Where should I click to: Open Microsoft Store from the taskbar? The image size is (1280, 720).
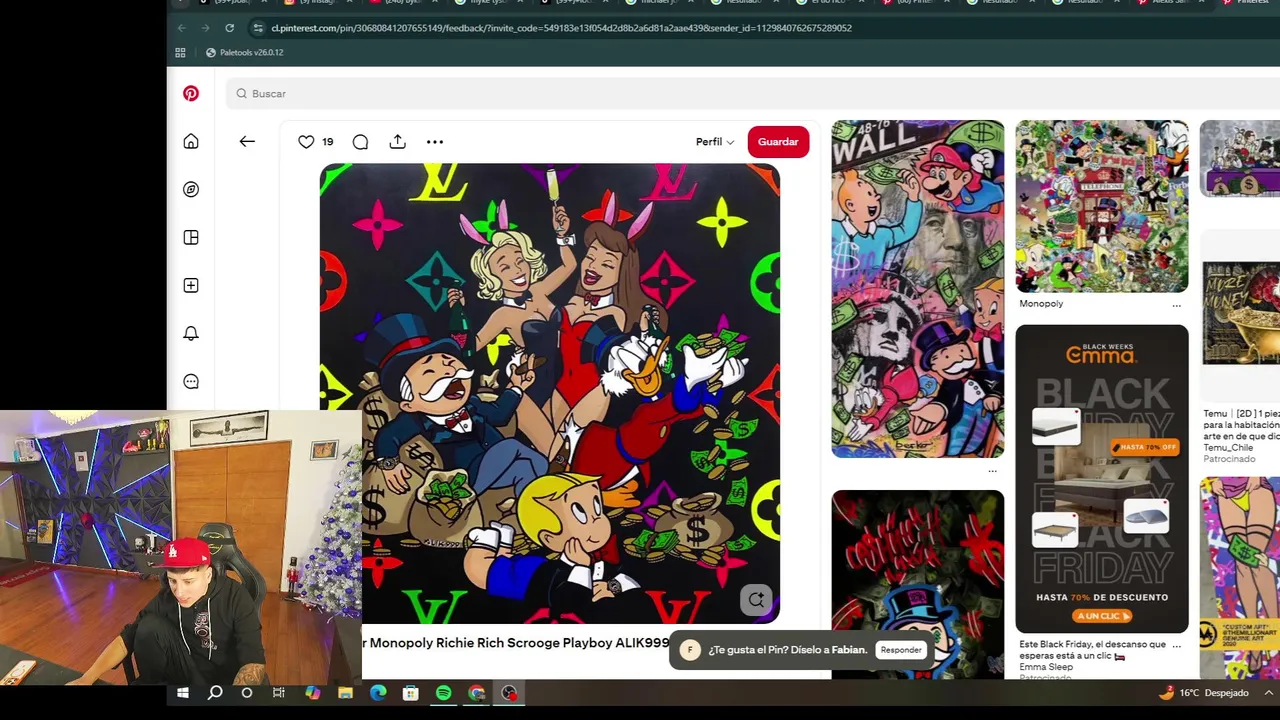pyautogui.click(x=410, y=693)
